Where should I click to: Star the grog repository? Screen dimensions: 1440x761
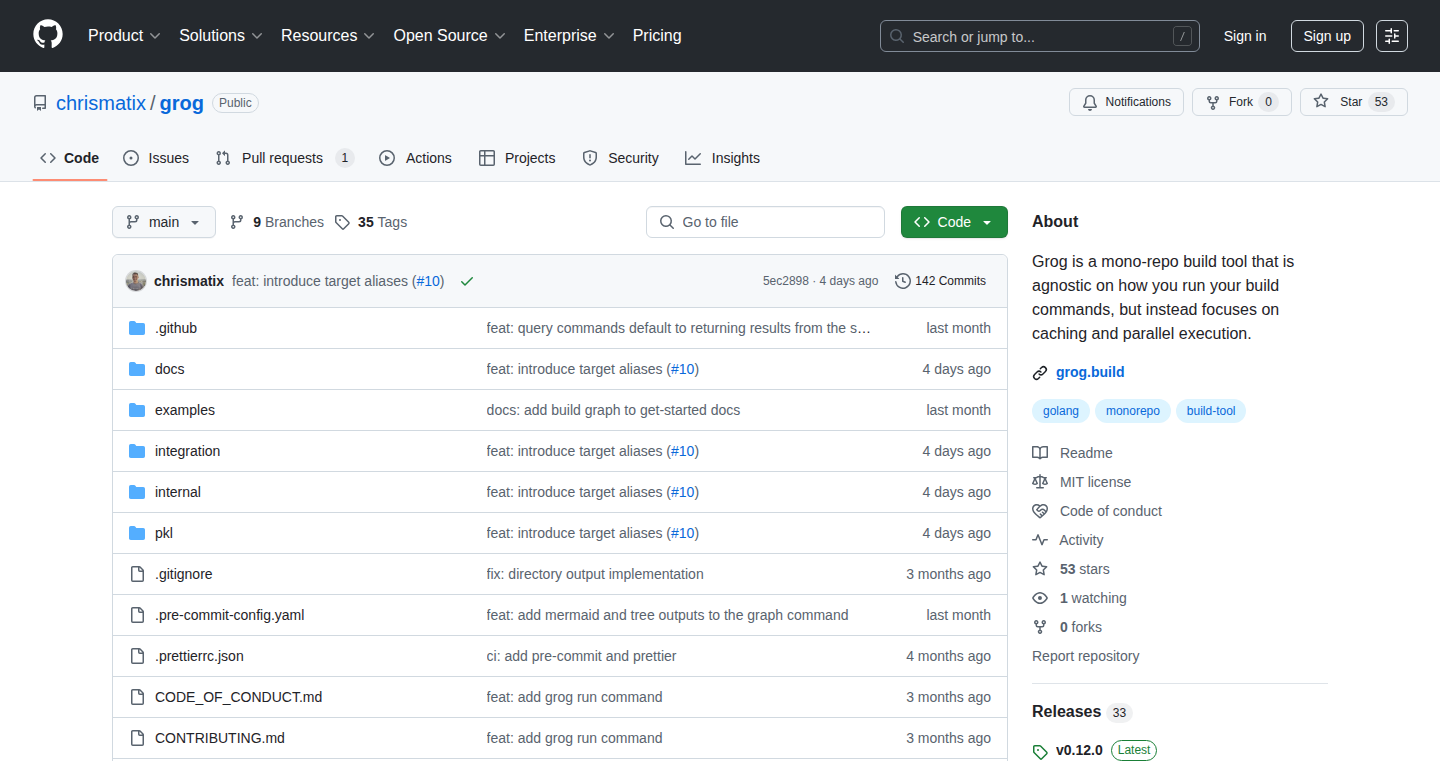(x=1353, y=102)
